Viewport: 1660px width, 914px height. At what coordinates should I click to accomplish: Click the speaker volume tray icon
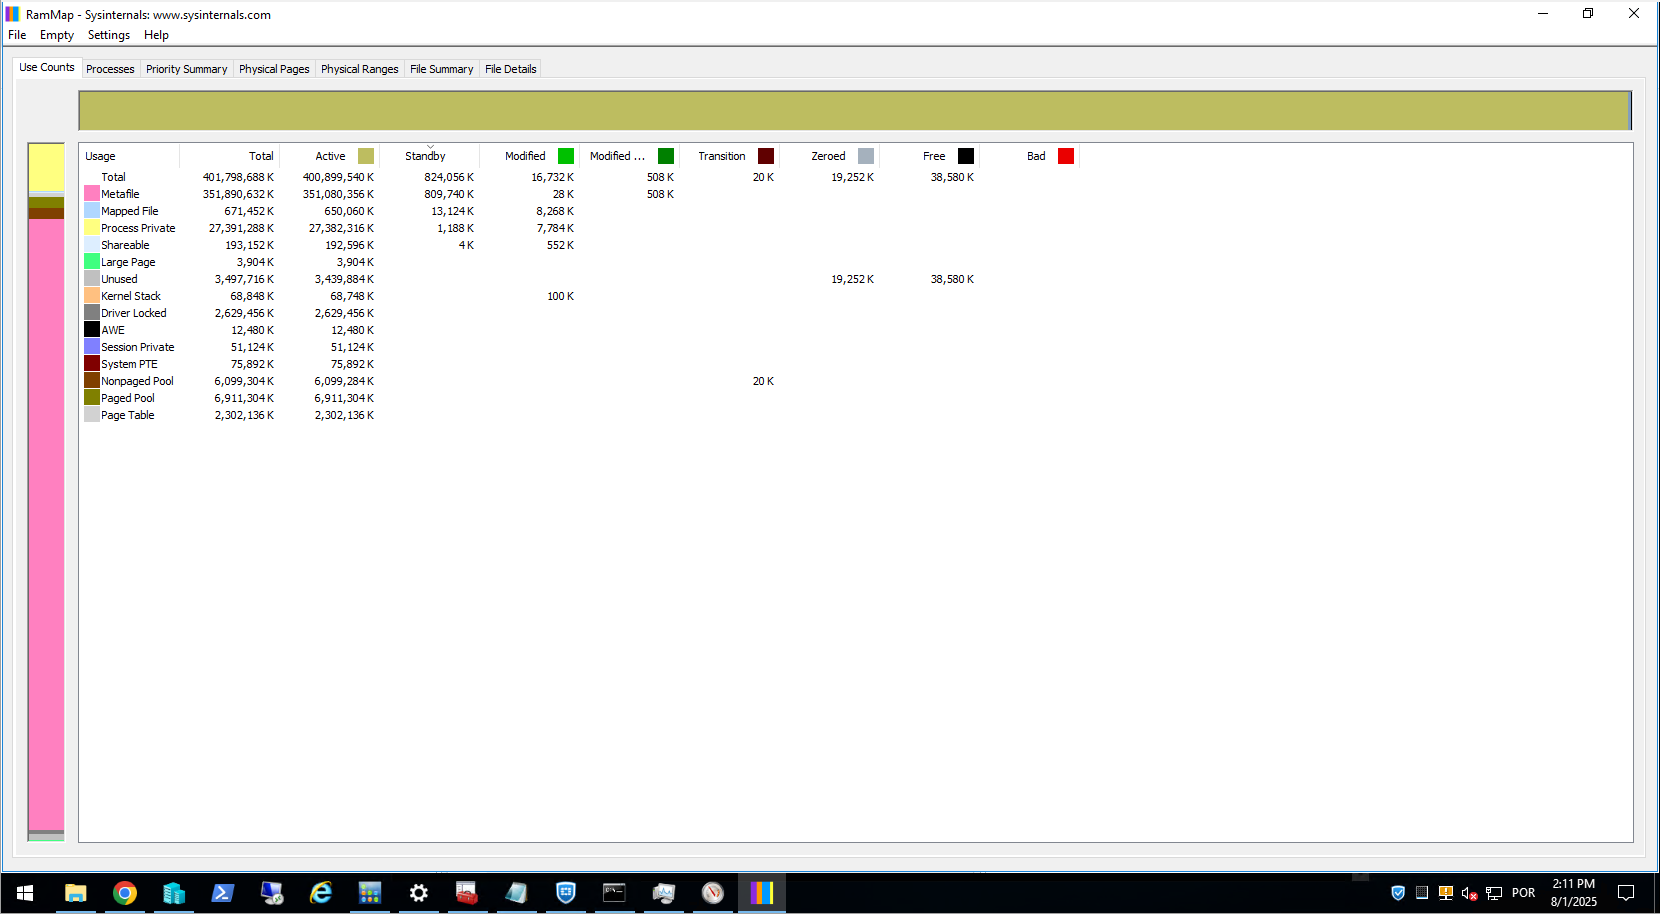point(1469,893)
